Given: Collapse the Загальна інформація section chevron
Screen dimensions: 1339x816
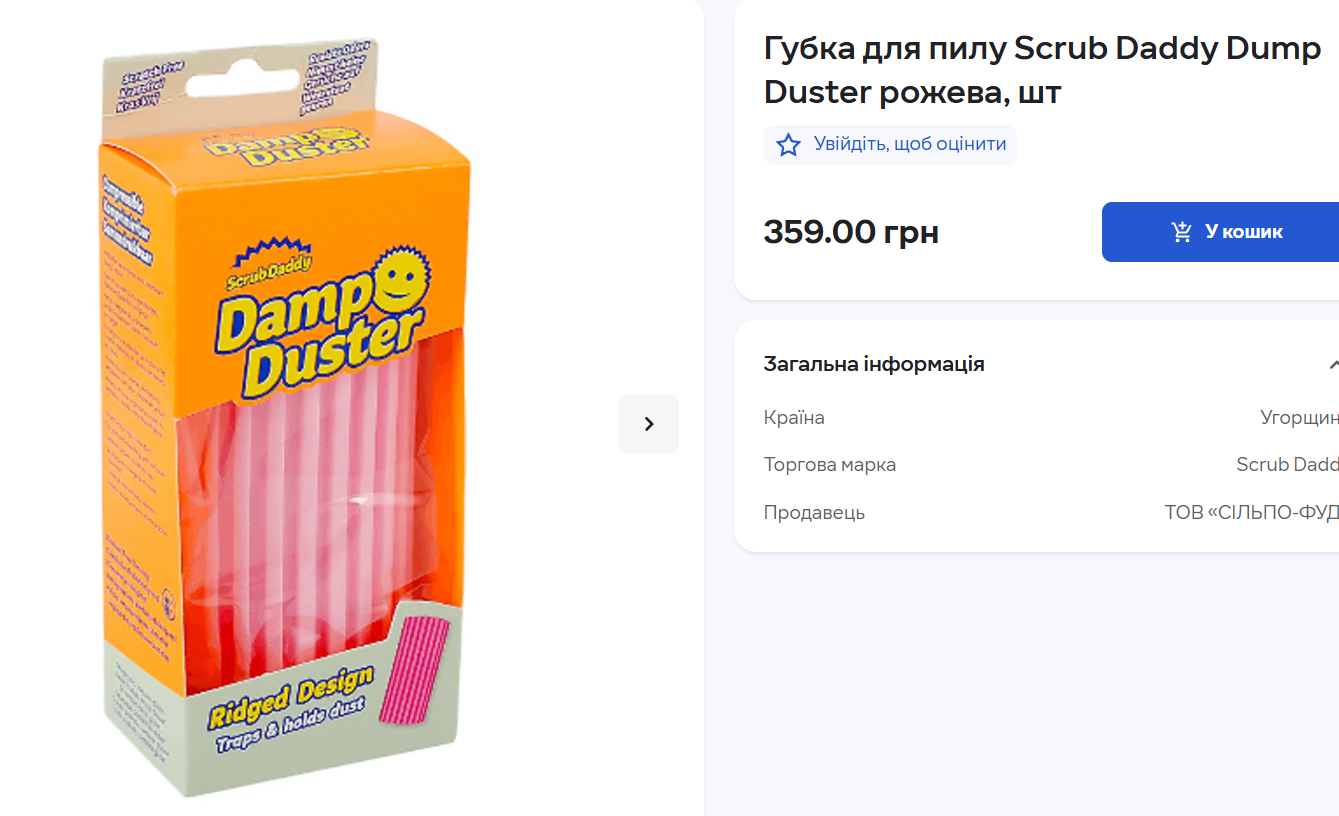Looking at the screenshot, I should point(1332,364).
